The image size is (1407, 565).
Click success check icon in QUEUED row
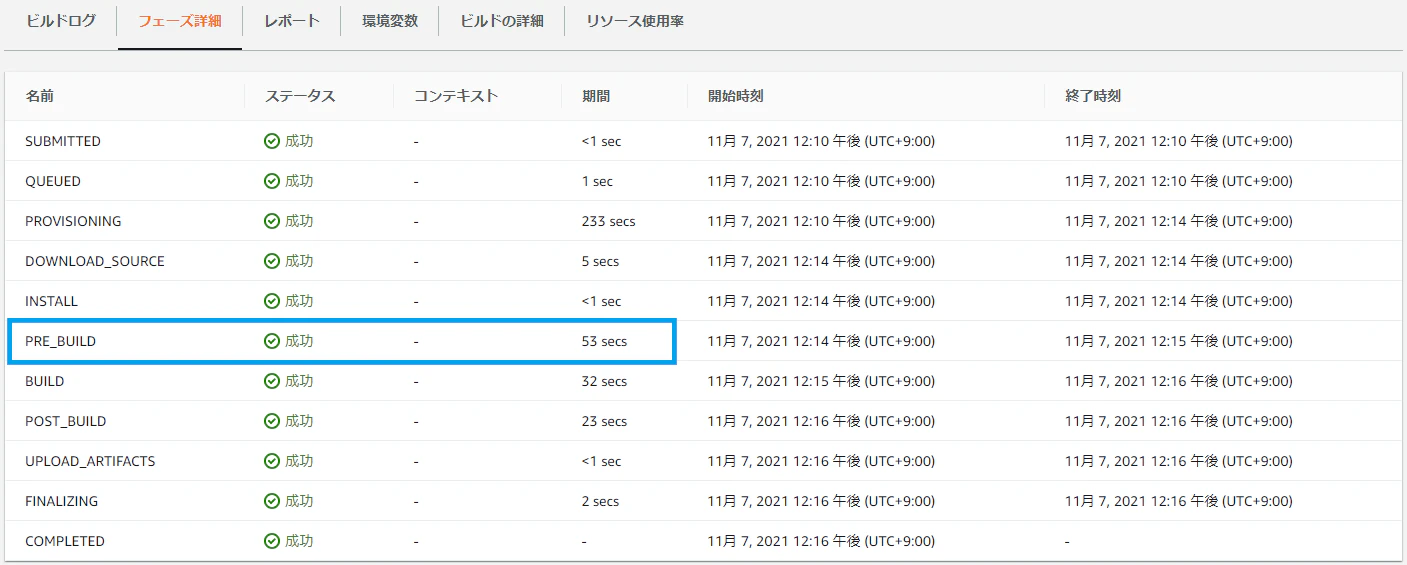pos(272,181)
